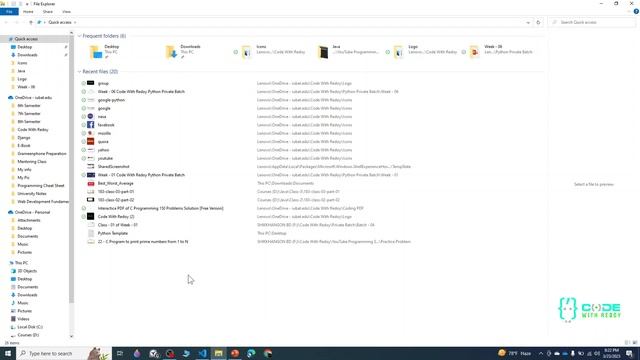Select Week - 01 Code With Redoy file

click(141, 175)
